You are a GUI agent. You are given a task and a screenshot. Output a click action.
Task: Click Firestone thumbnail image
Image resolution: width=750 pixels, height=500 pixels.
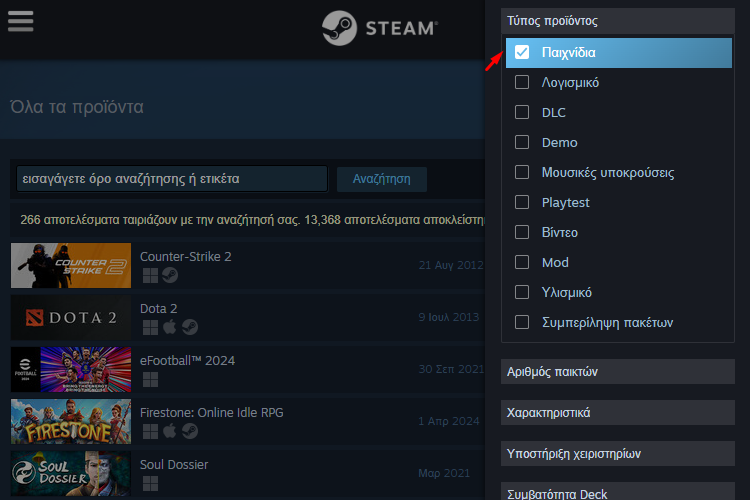pos(71,422)
